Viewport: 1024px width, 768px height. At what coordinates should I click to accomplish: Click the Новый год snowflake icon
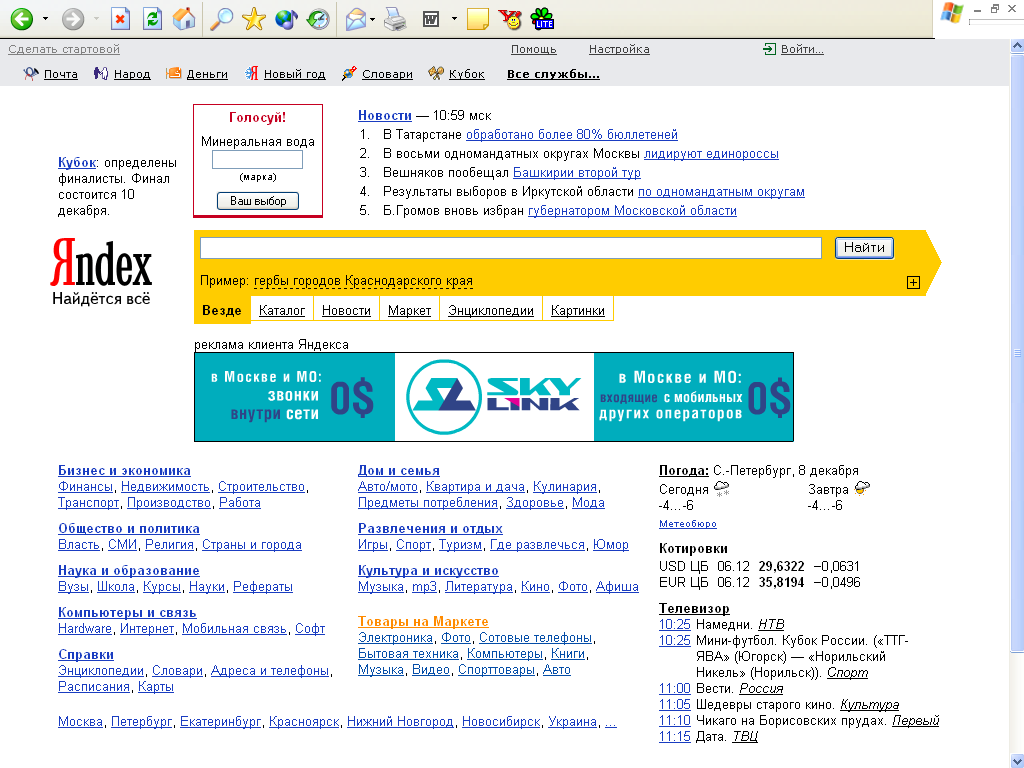click(x=251, y=74)
